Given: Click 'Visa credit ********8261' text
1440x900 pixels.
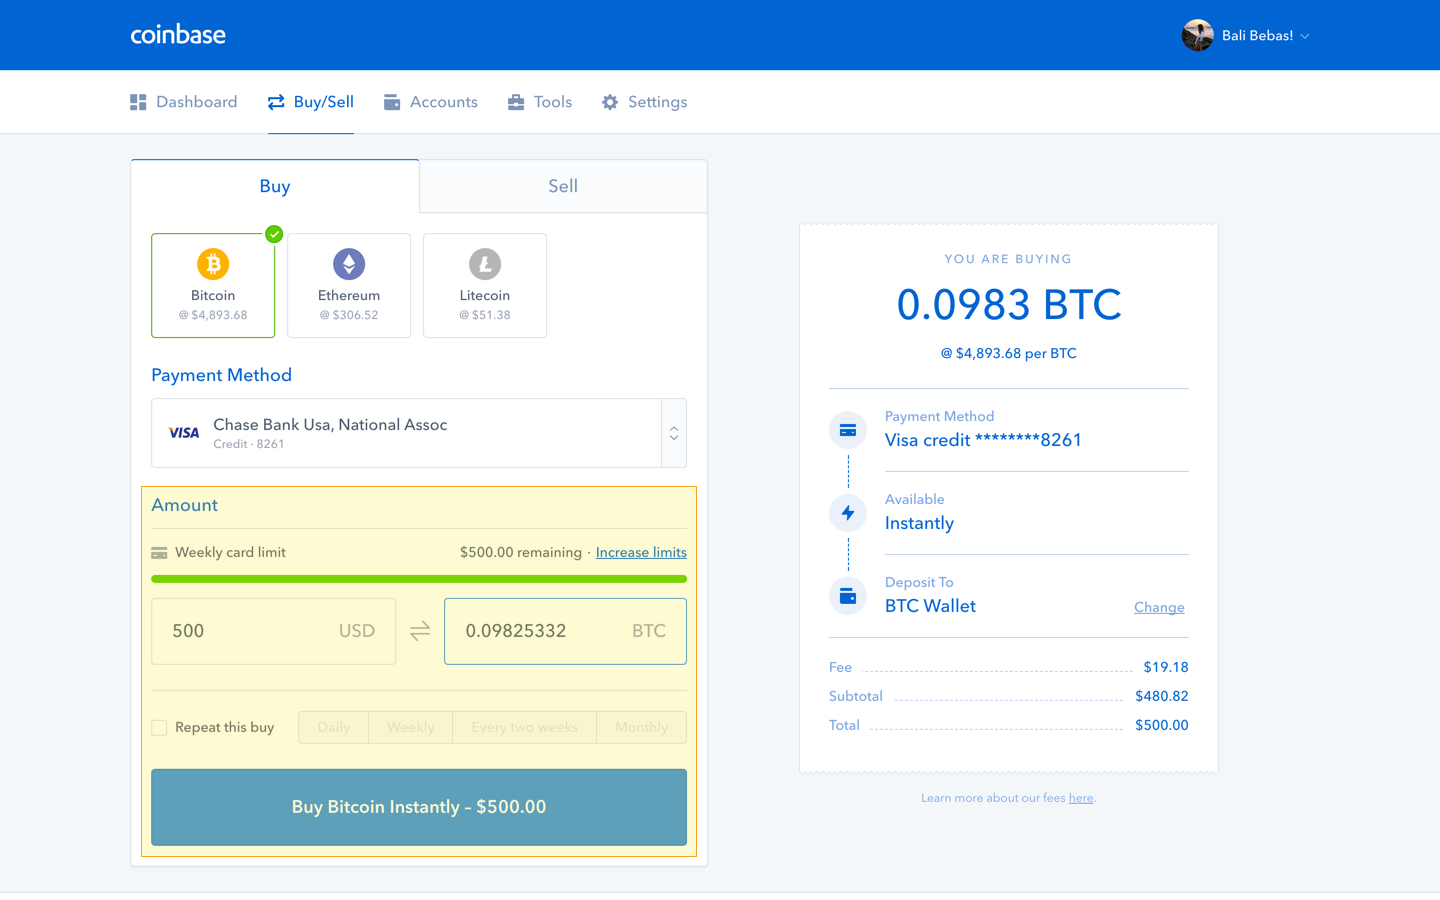Looking at the screenshot, I should tap(983, 440).
